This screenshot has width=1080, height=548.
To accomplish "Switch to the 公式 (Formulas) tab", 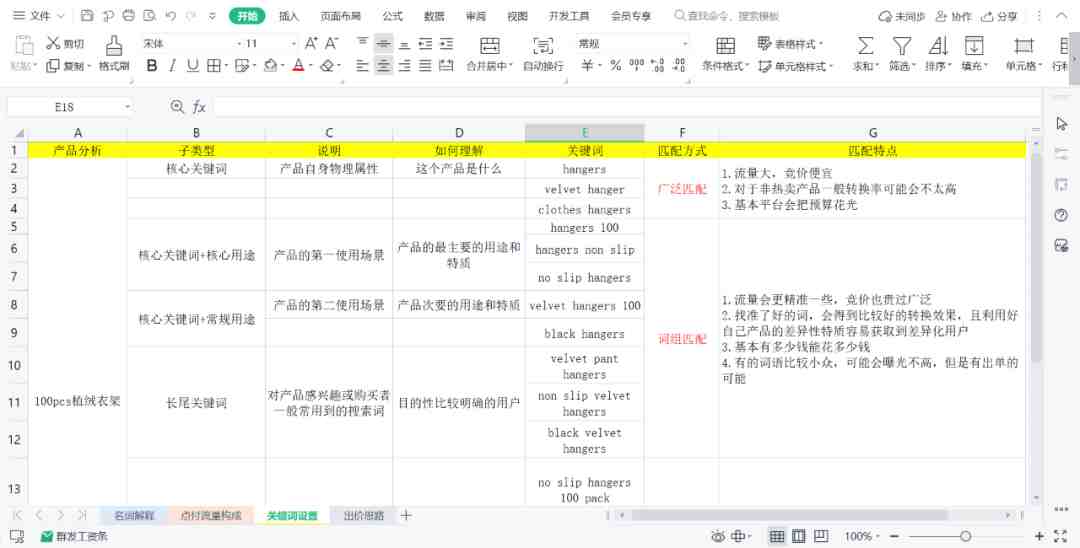I will [393, 15].
